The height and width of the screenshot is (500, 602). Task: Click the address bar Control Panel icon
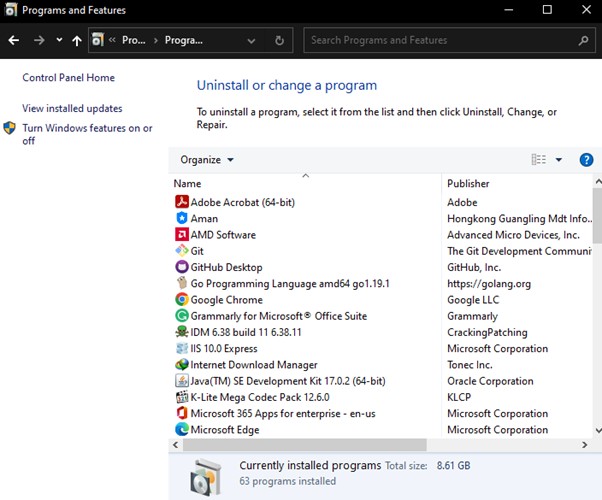pos(98,40)
